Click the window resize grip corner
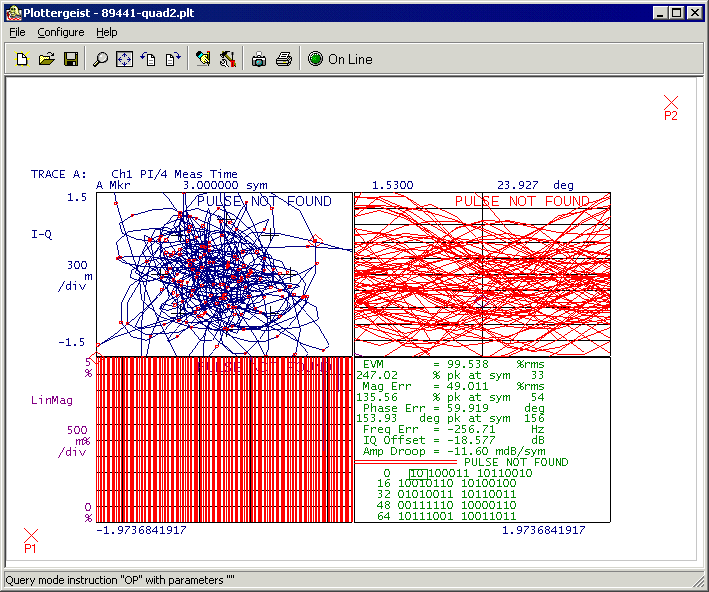 tap(699, 582)
